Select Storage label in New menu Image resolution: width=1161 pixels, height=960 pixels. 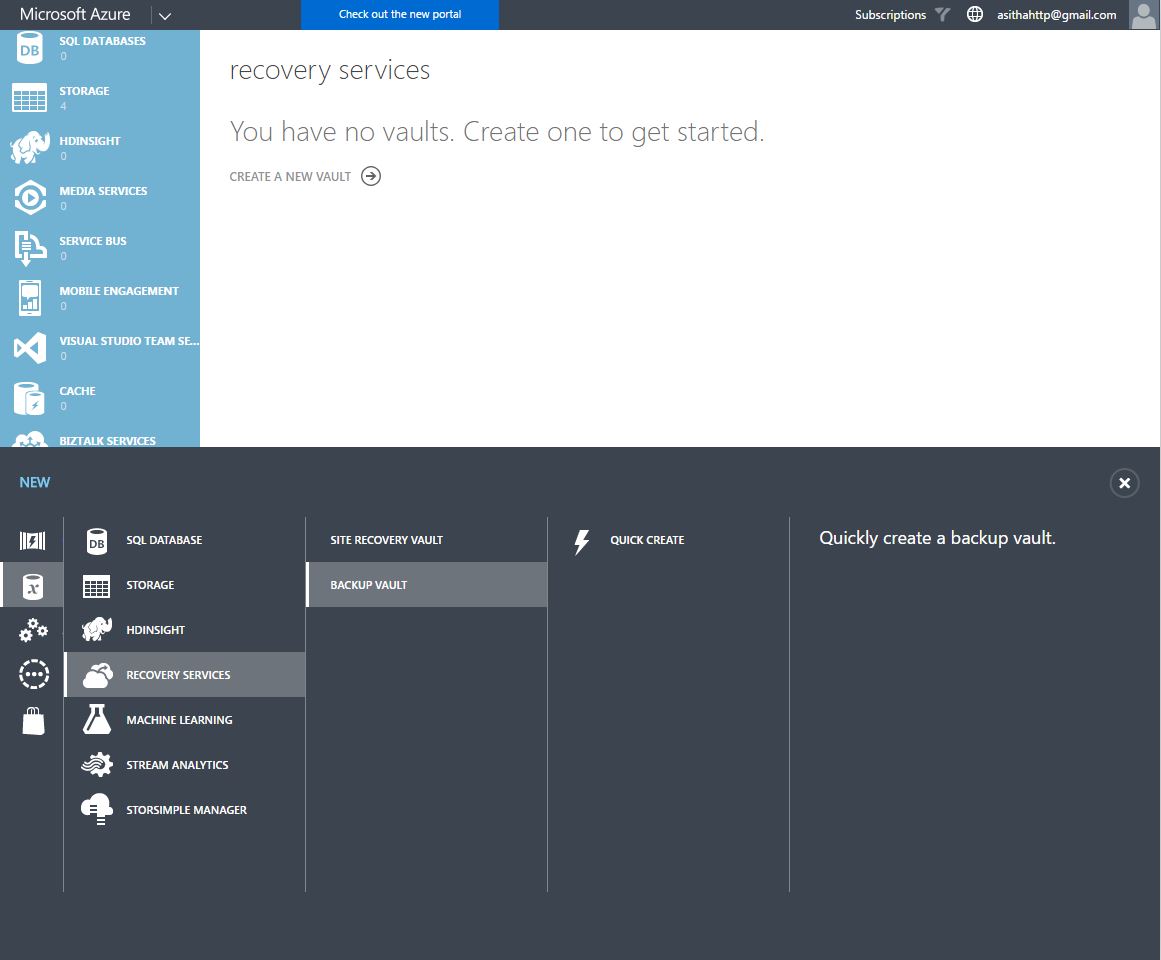(x=150, y=585)
